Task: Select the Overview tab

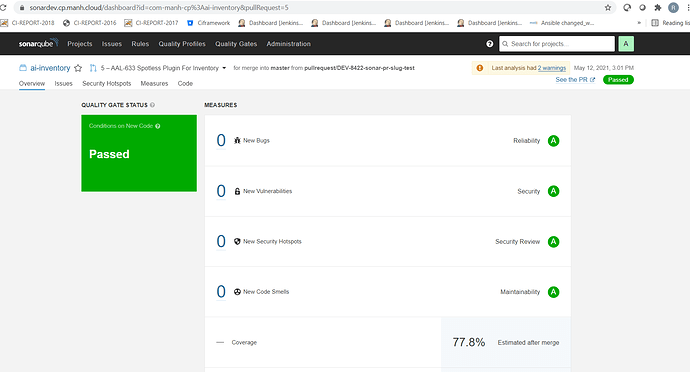Action: (32, 83)
